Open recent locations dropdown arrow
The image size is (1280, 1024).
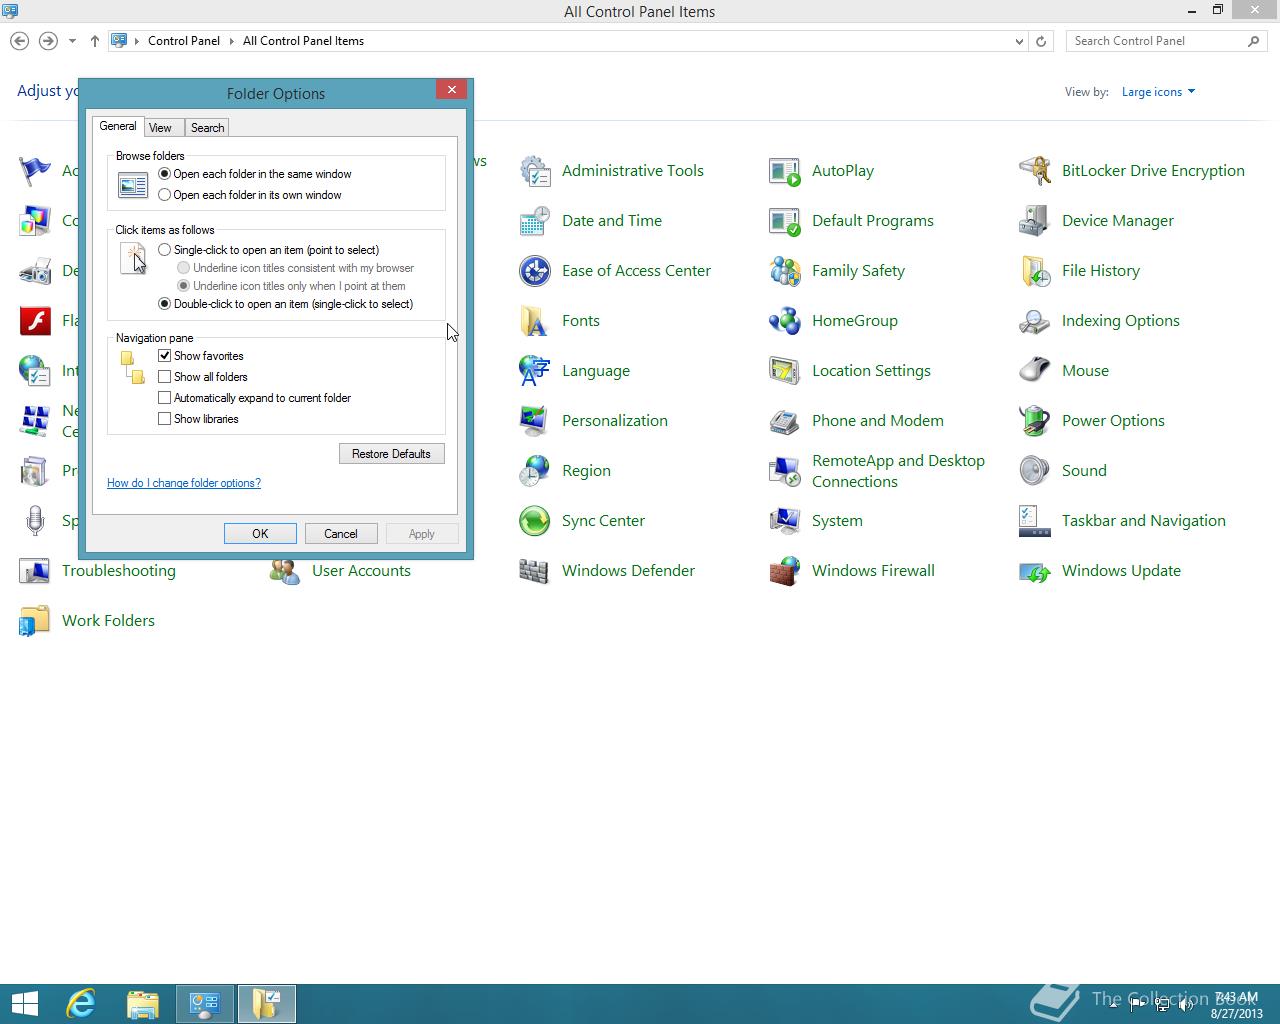[72, 41]
